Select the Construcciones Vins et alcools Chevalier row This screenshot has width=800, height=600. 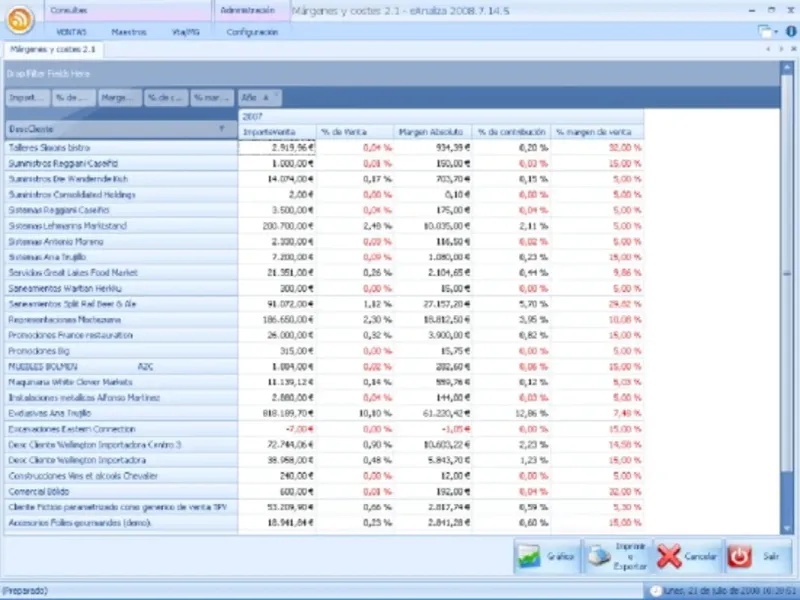click(120, 476)
